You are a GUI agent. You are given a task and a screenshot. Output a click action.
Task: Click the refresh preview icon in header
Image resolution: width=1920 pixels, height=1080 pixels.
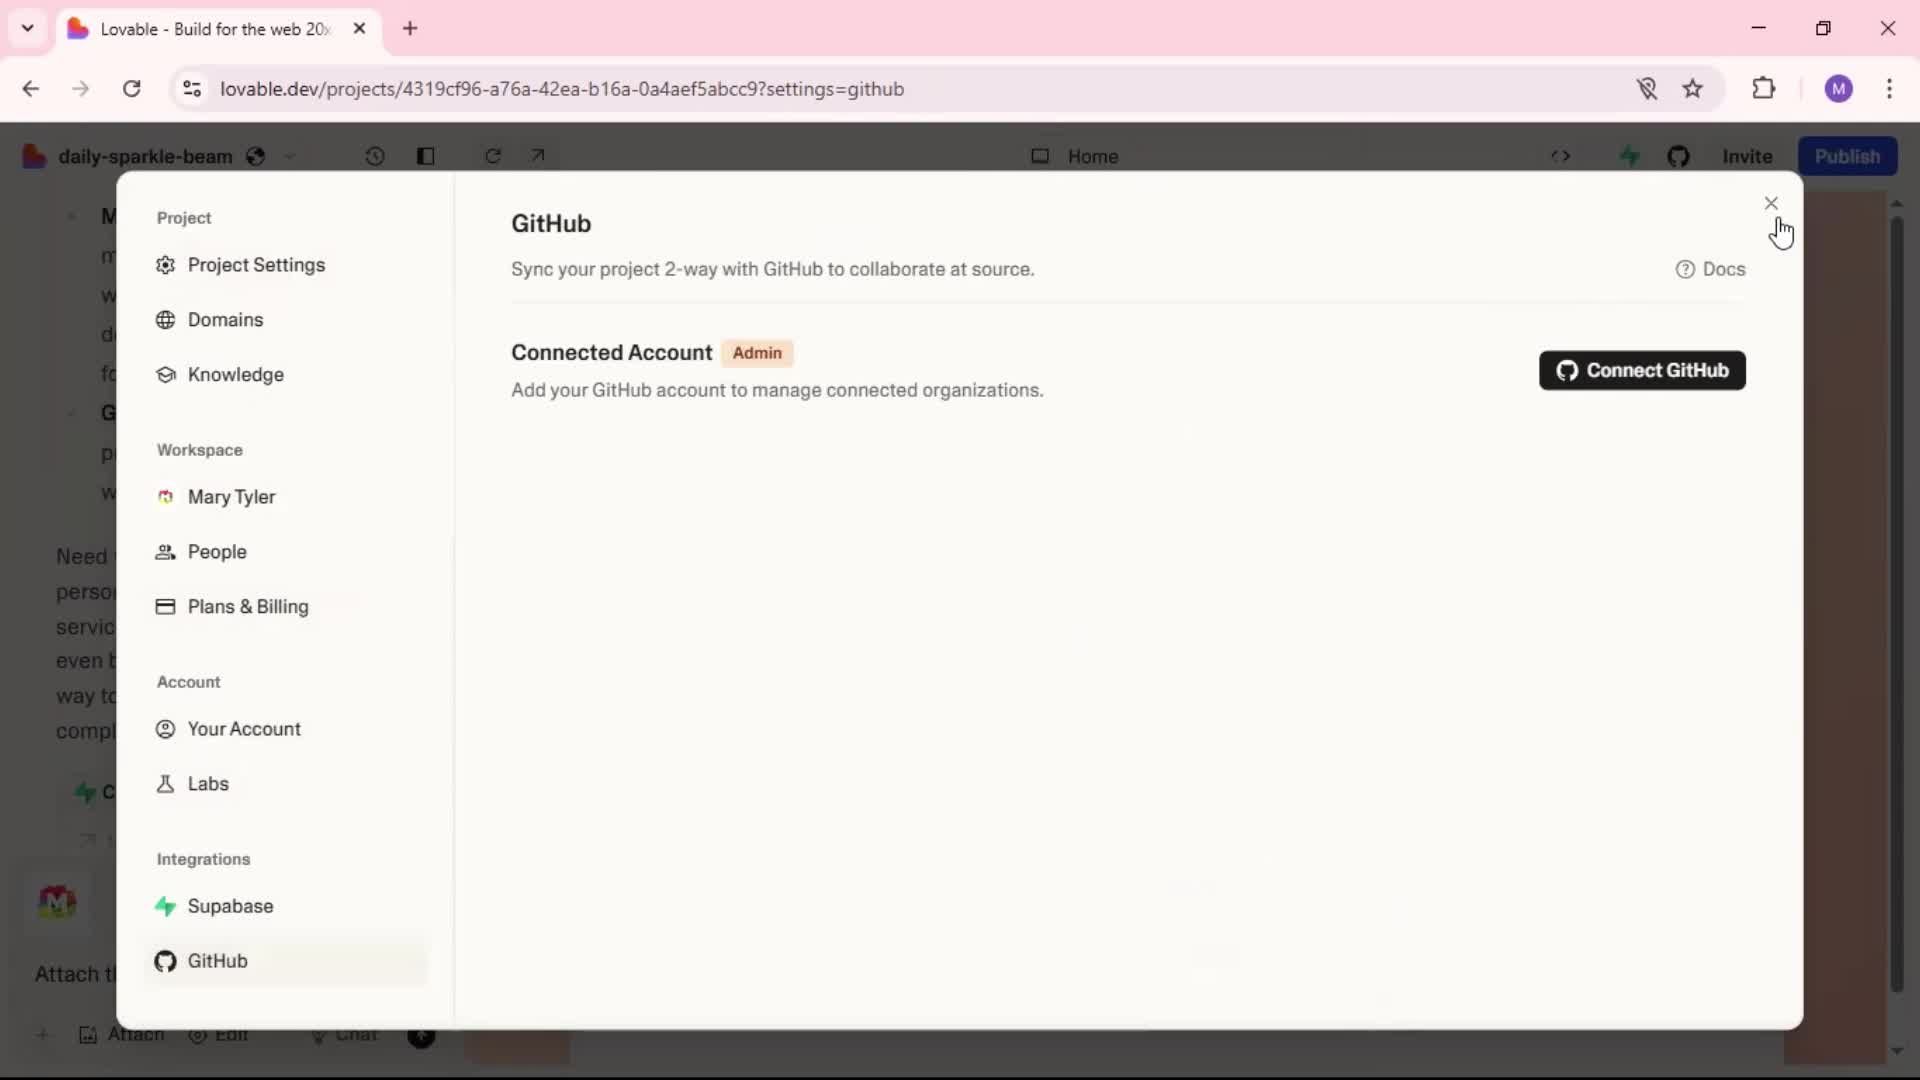coord(493,156)
